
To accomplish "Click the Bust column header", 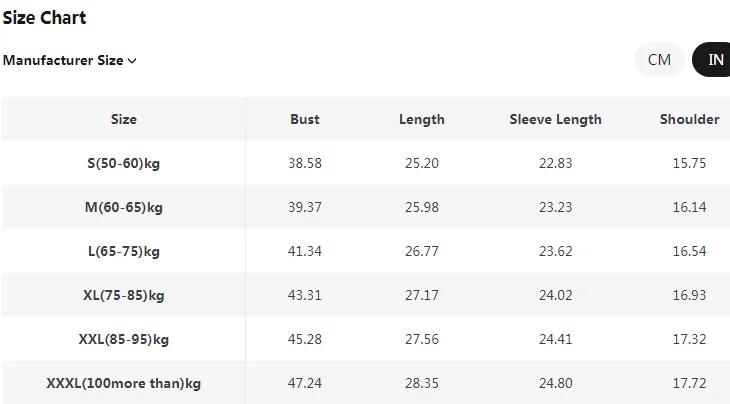I will 305,119.
